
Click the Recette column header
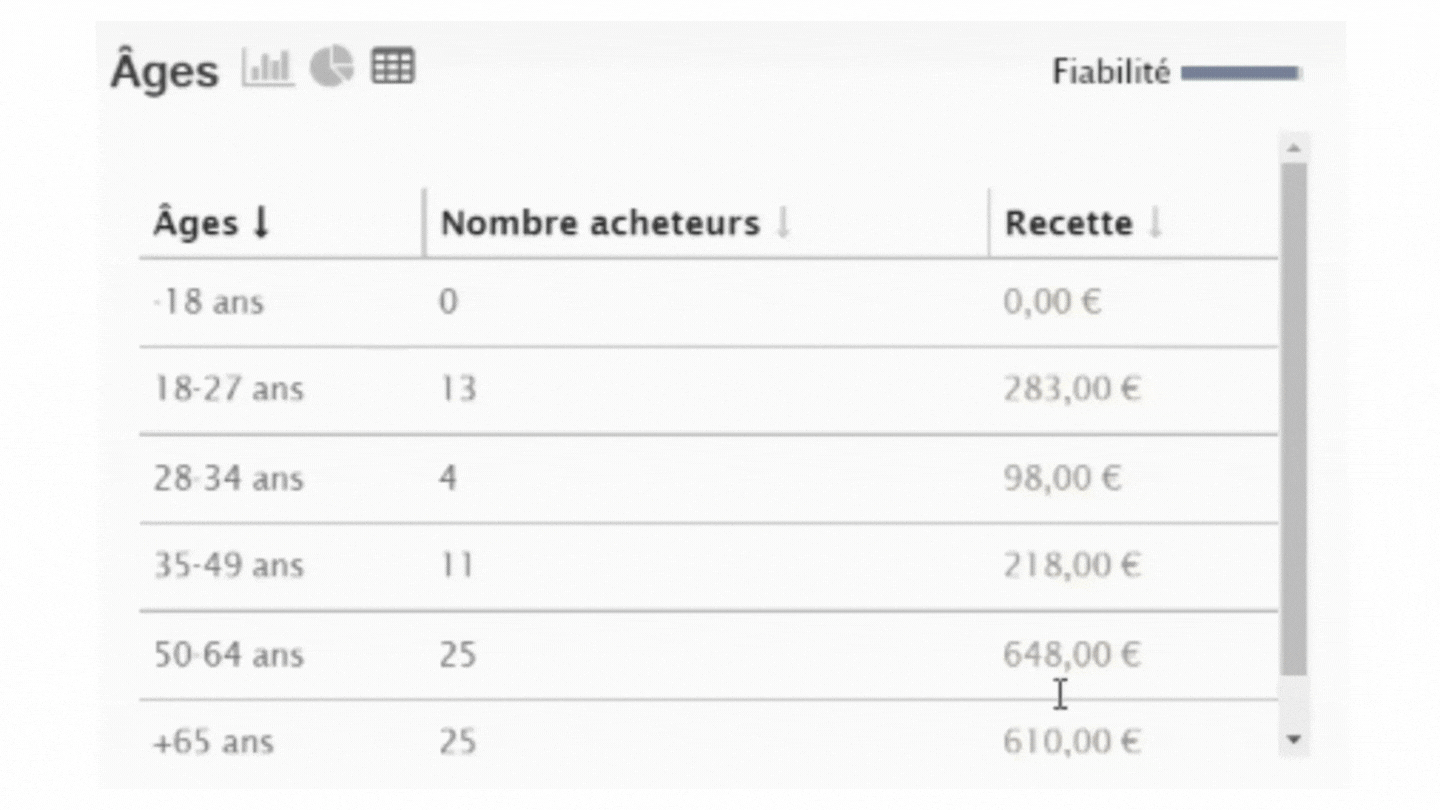coord(1068,224)
